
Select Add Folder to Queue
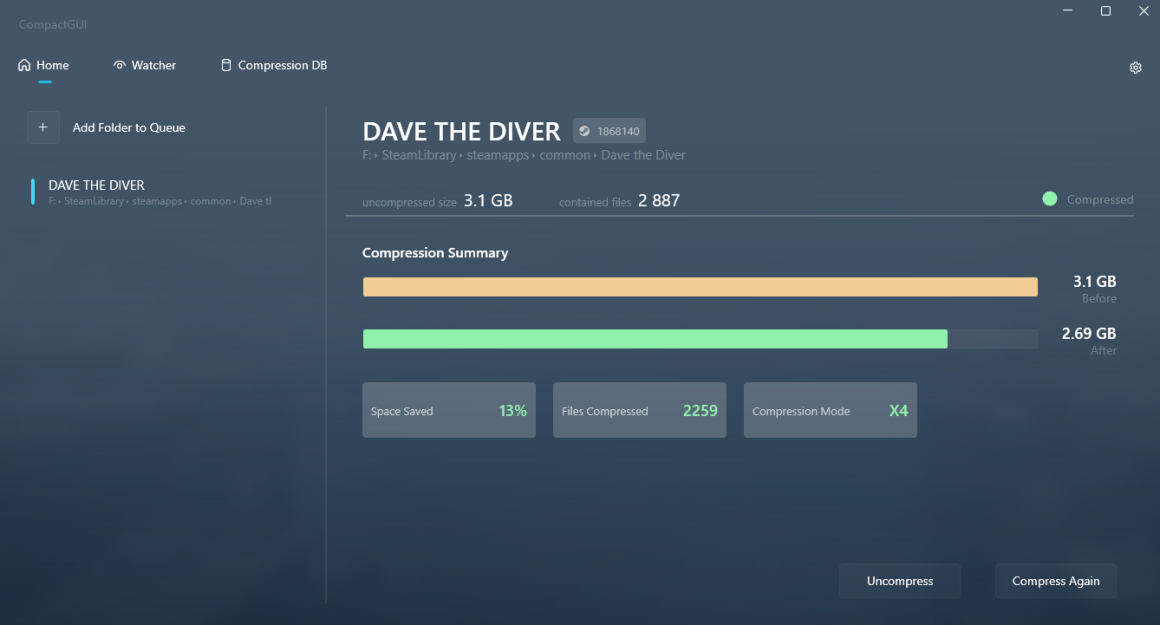click(128, 128)
